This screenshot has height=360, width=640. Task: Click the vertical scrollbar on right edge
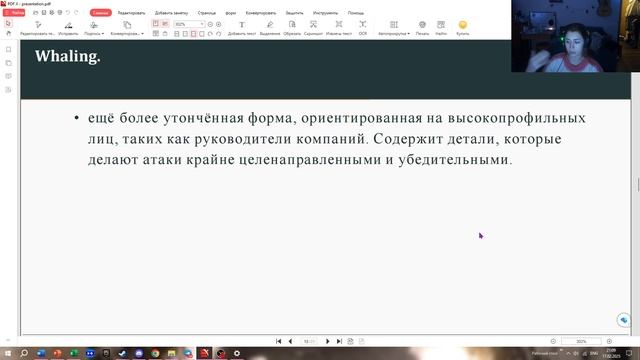[x=638, y=184]
